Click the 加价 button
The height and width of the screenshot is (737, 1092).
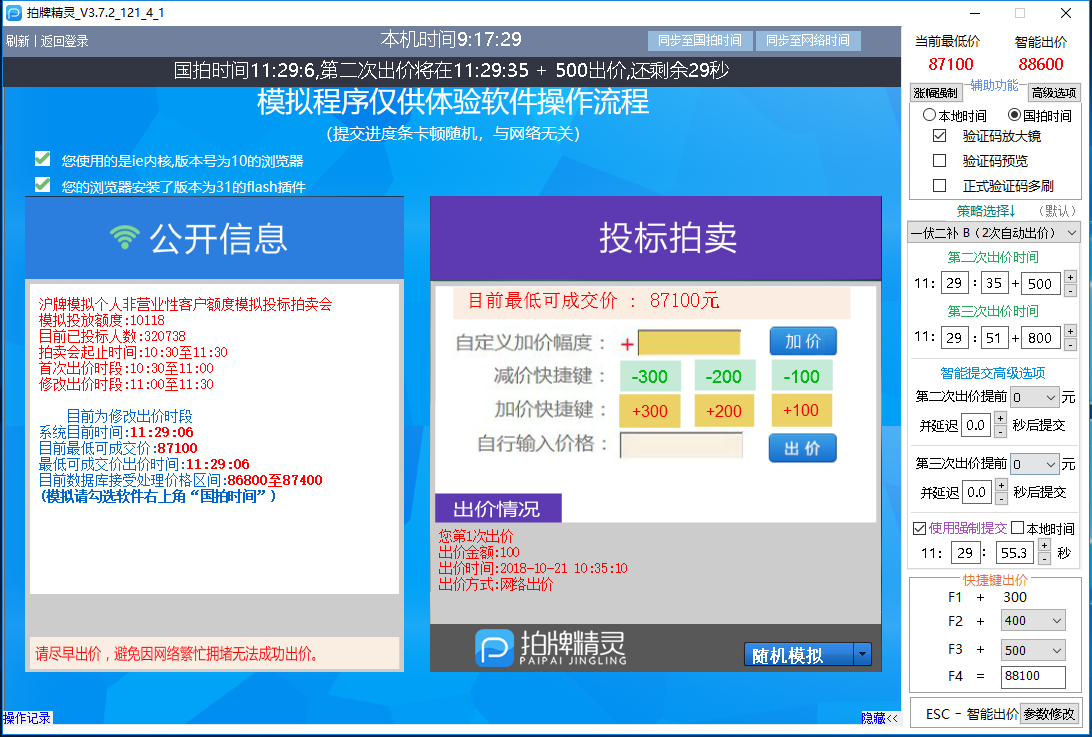tap(803, 341)
